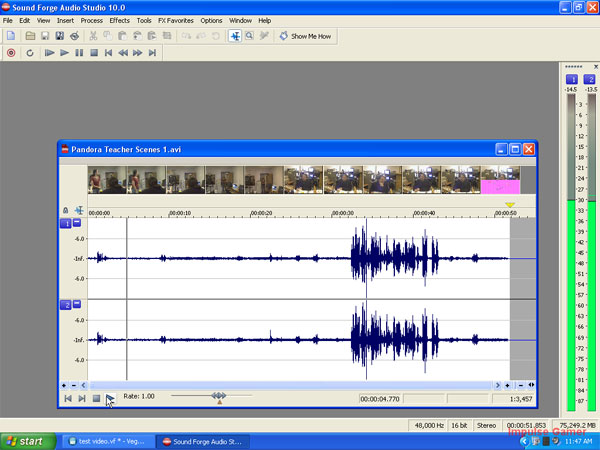Screen dimensions: 600x450
Task: Click the horizontal scrollbar's left arrow
Action: [x=83, y=385]
